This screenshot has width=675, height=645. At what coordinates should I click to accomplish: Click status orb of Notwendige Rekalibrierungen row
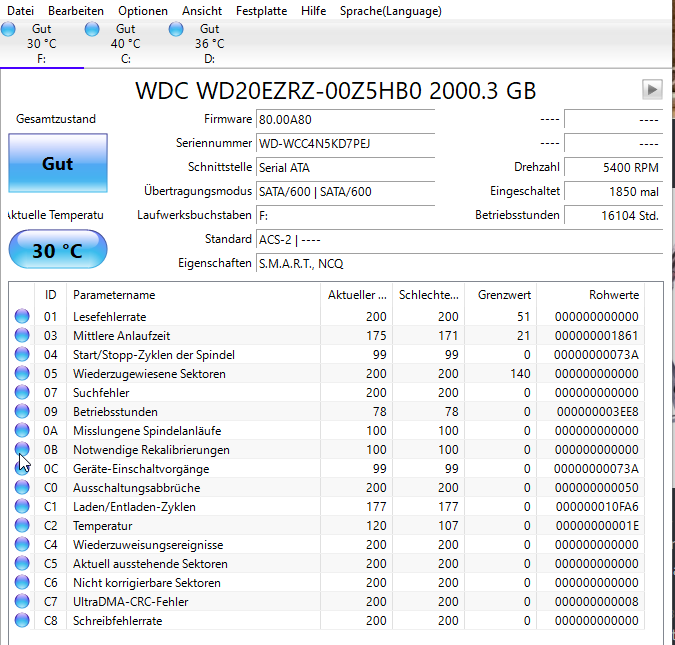22,449
